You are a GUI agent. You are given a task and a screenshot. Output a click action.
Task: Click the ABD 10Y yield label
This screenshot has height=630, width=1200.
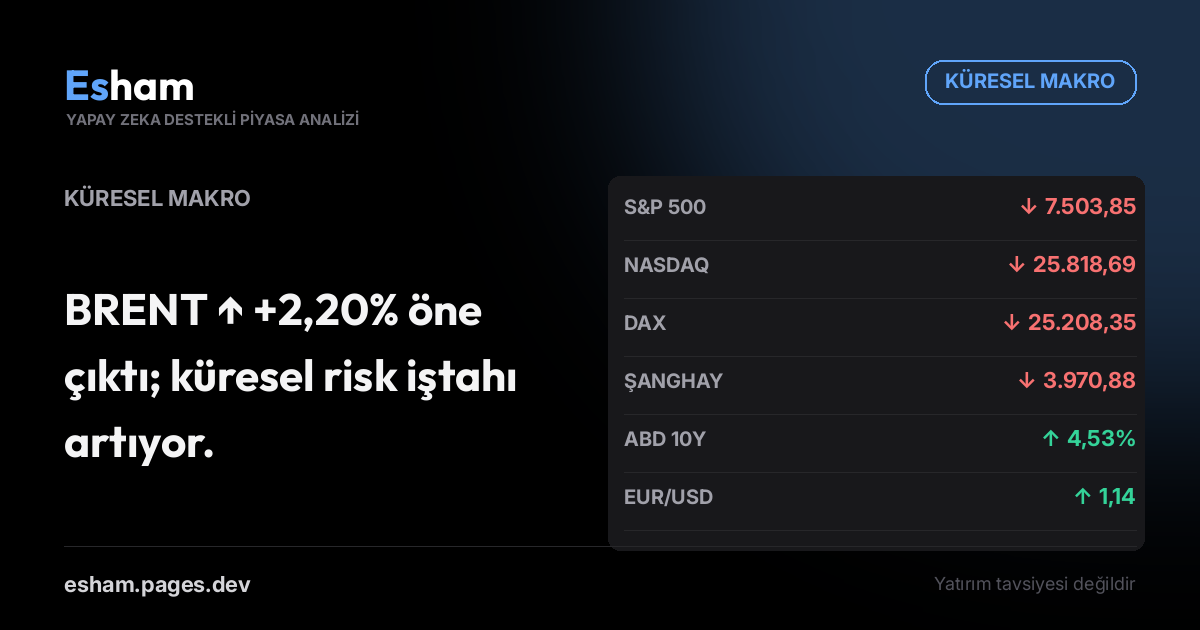click(x=665, y=439)
